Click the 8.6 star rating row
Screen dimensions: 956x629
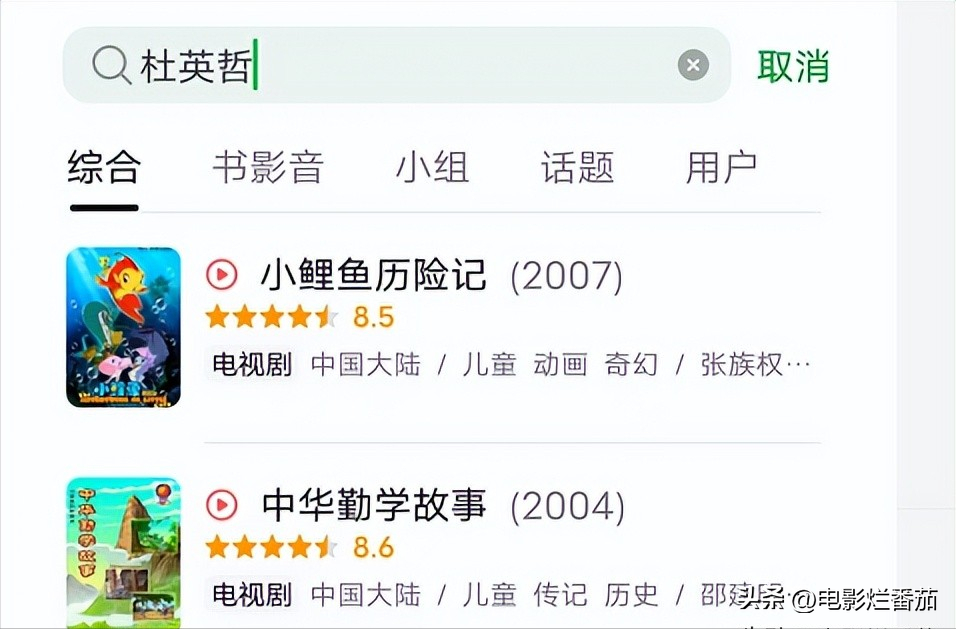299,548
